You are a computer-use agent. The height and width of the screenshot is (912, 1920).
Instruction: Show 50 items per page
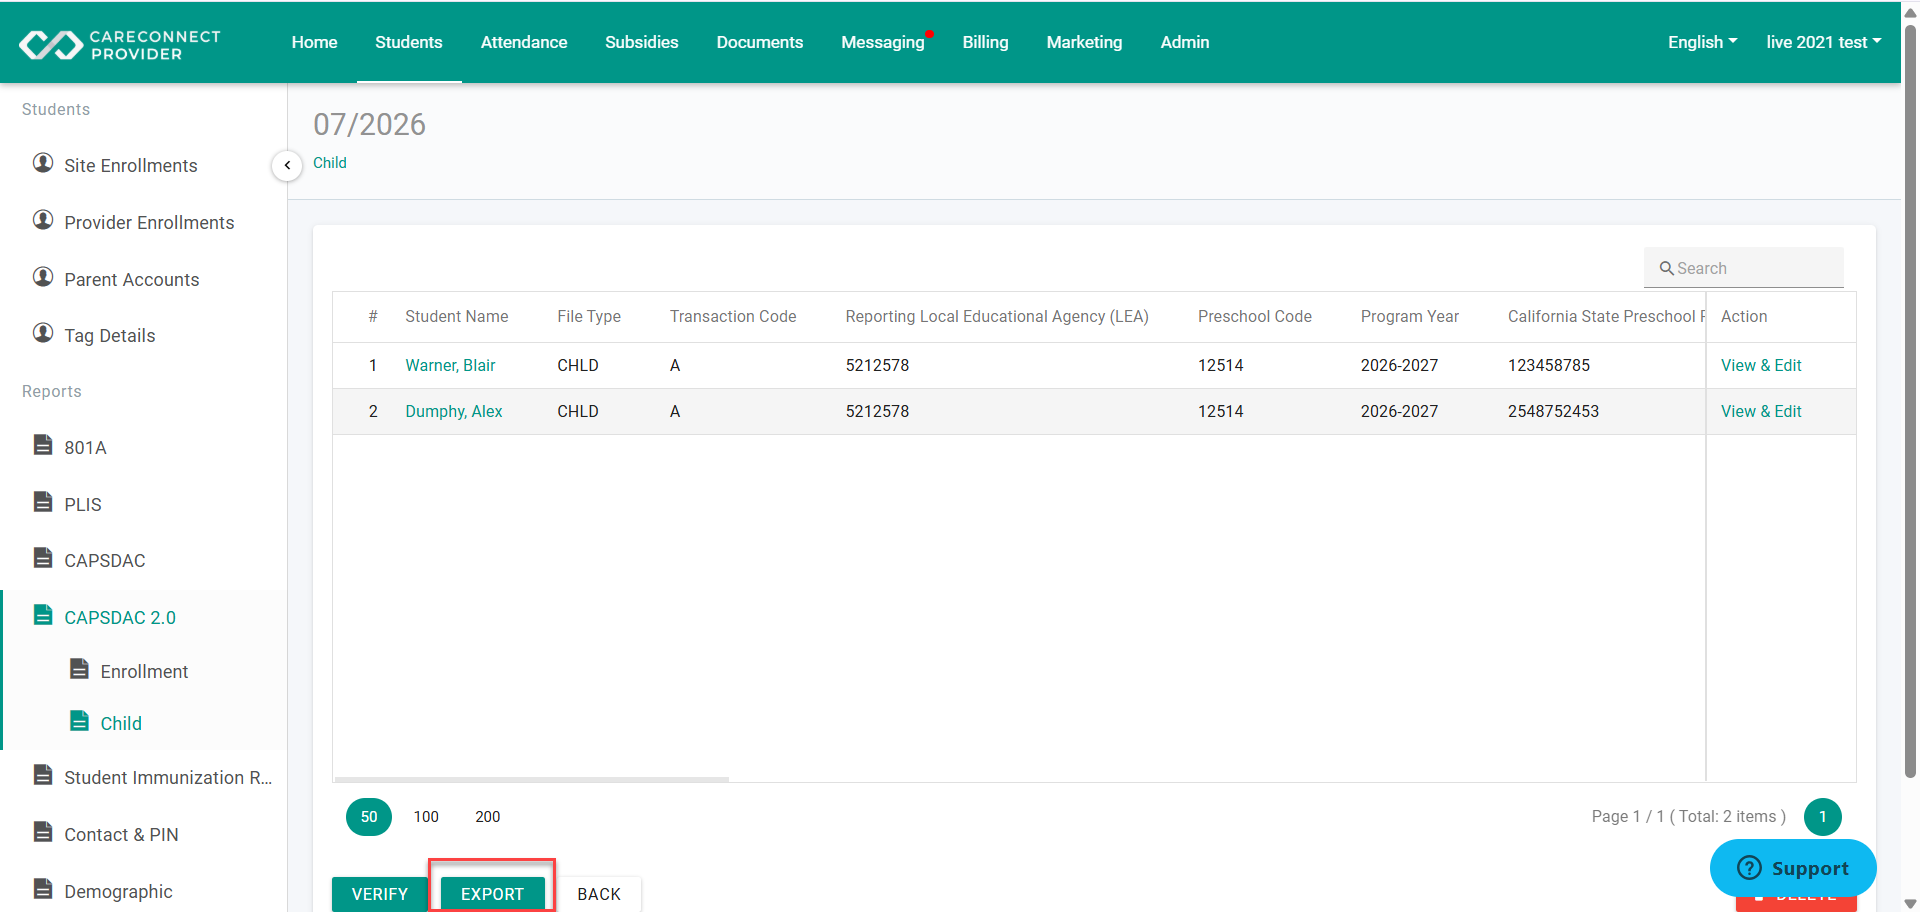coord(369,817)
